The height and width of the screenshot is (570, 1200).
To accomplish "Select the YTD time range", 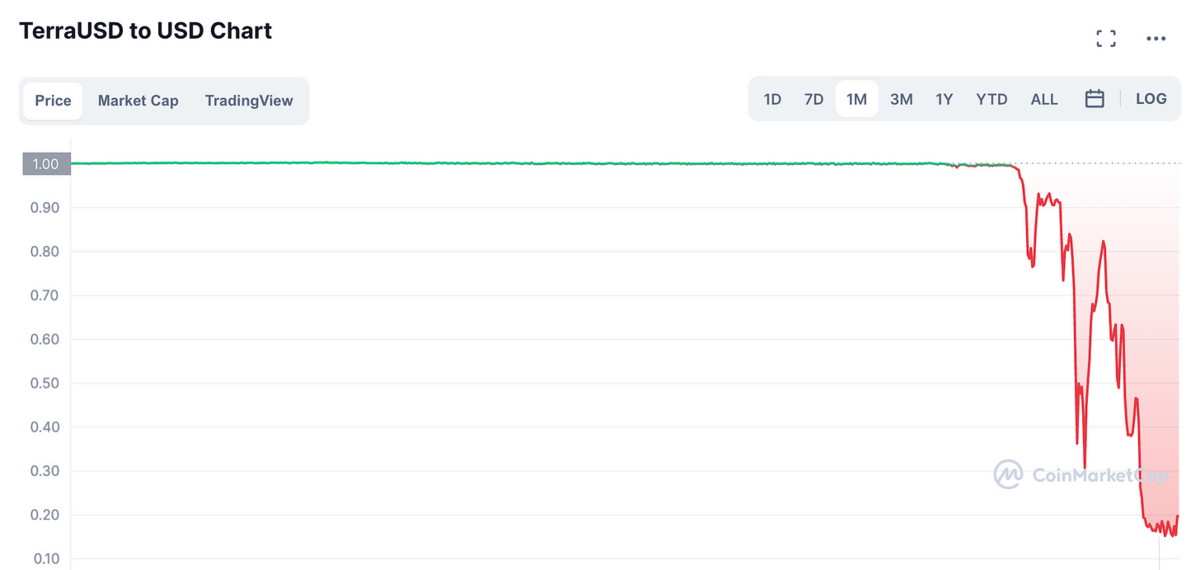I will click(x=991, y=99).
